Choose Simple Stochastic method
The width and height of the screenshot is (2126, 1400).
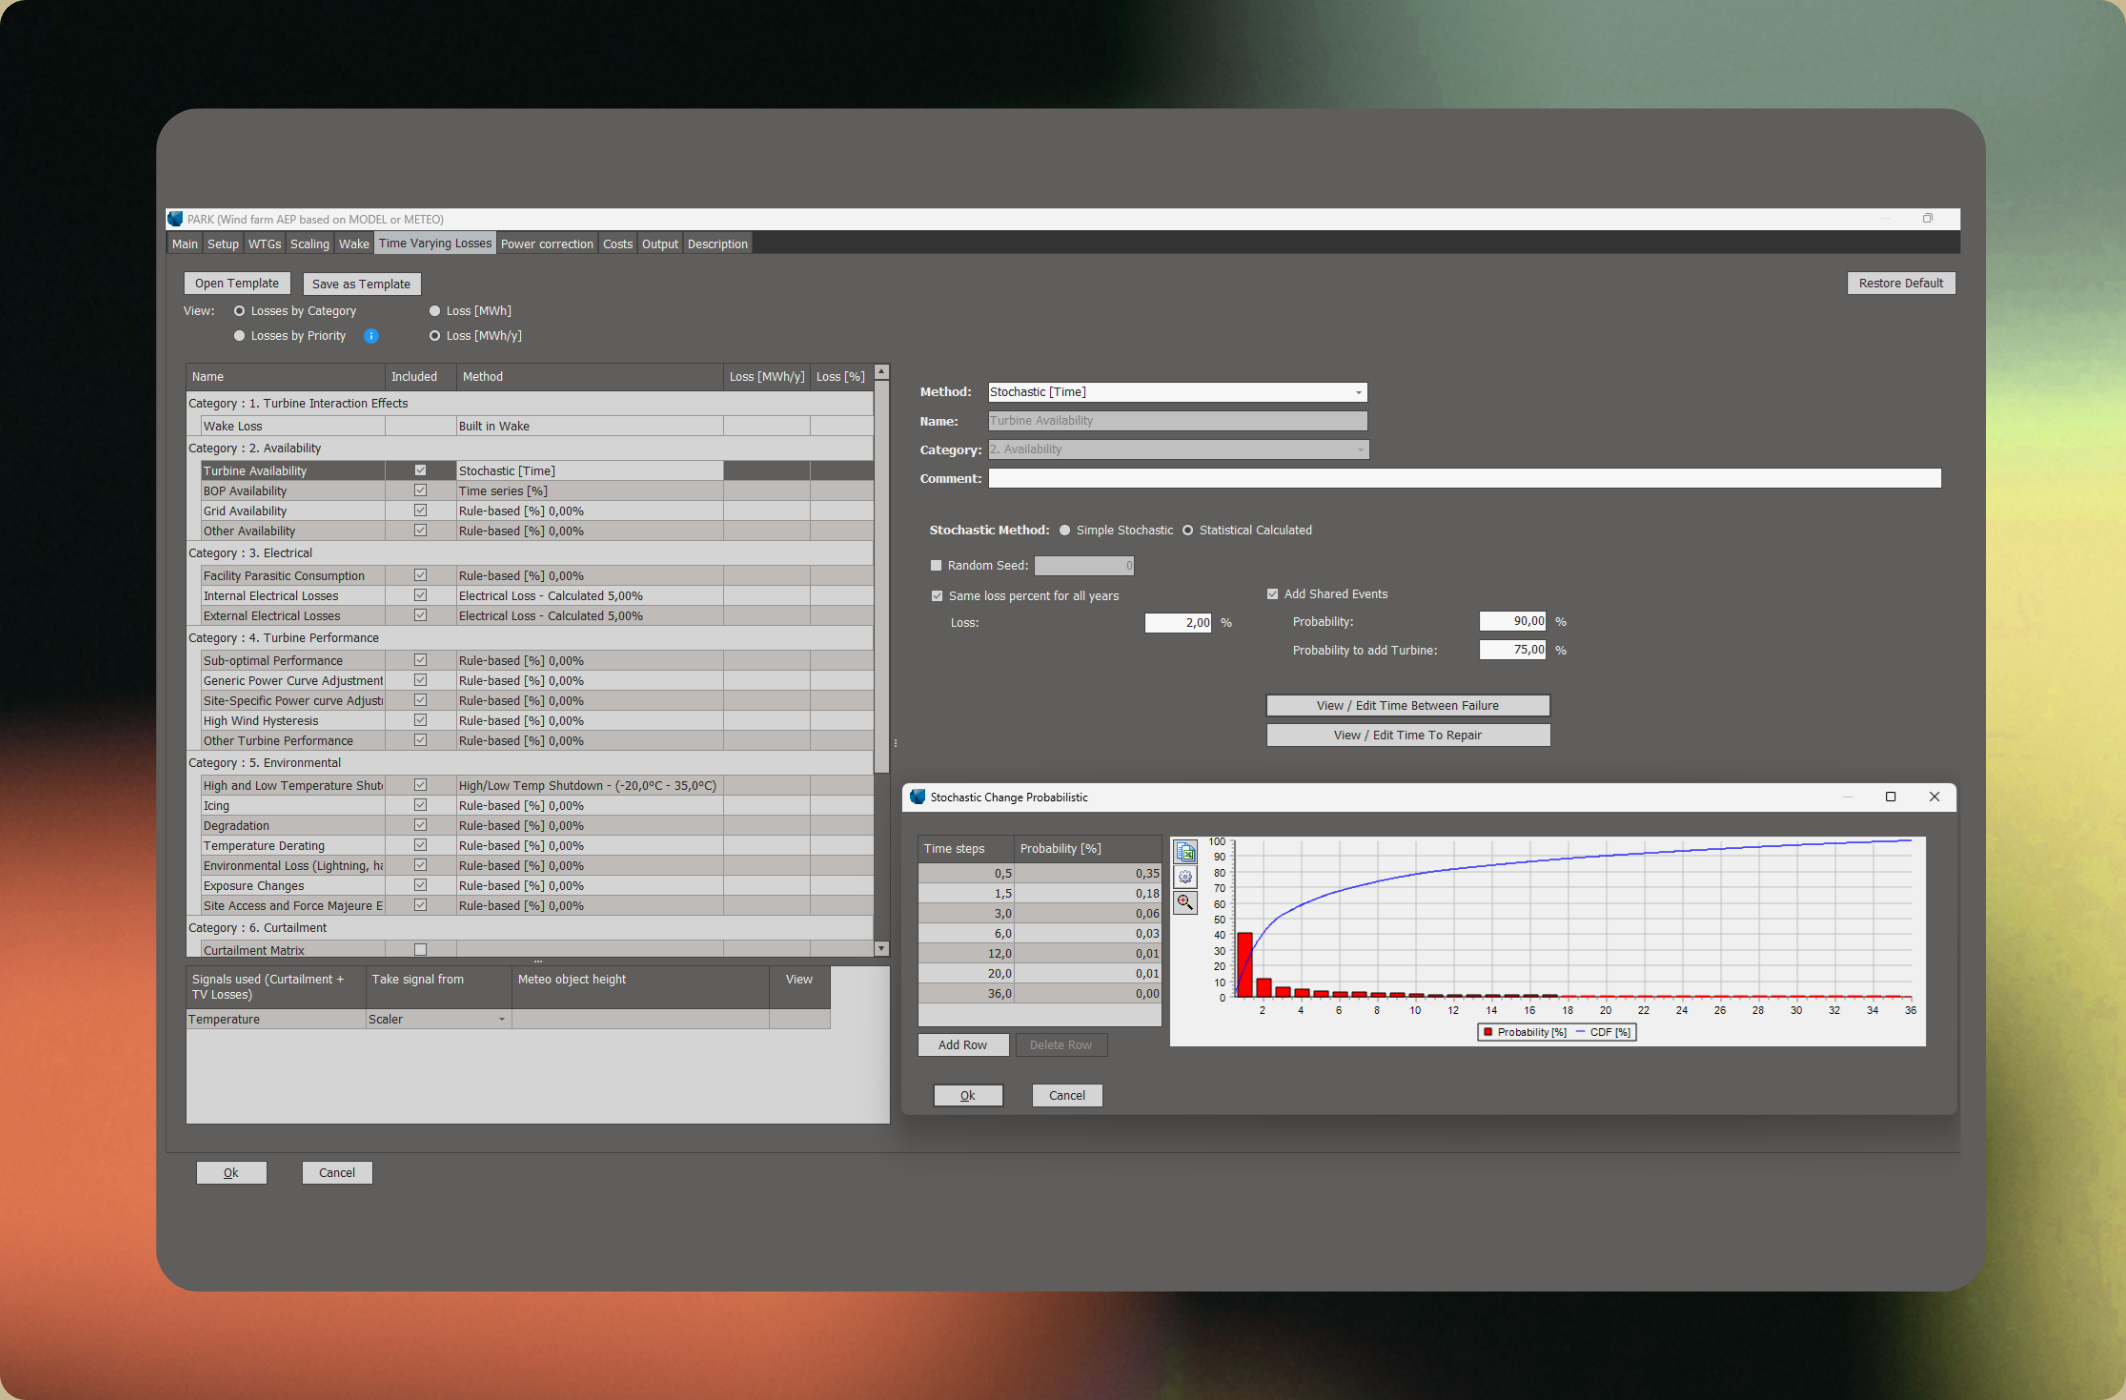click(x=1065, y=530)
